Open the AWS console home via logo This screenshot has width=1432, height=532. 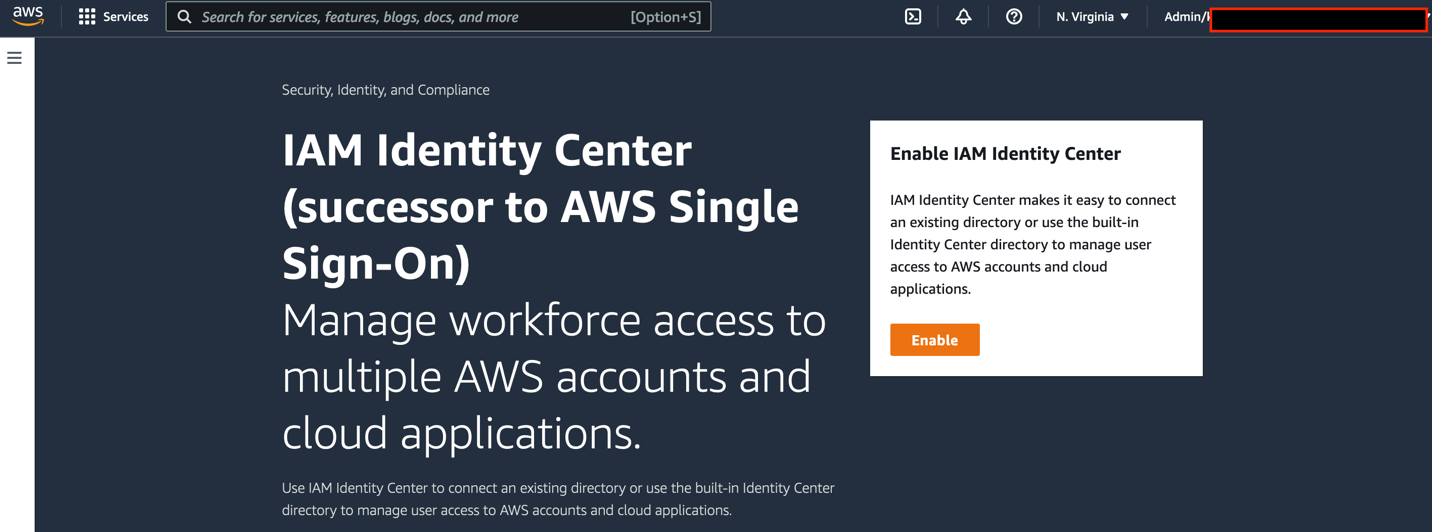[28, 16]
